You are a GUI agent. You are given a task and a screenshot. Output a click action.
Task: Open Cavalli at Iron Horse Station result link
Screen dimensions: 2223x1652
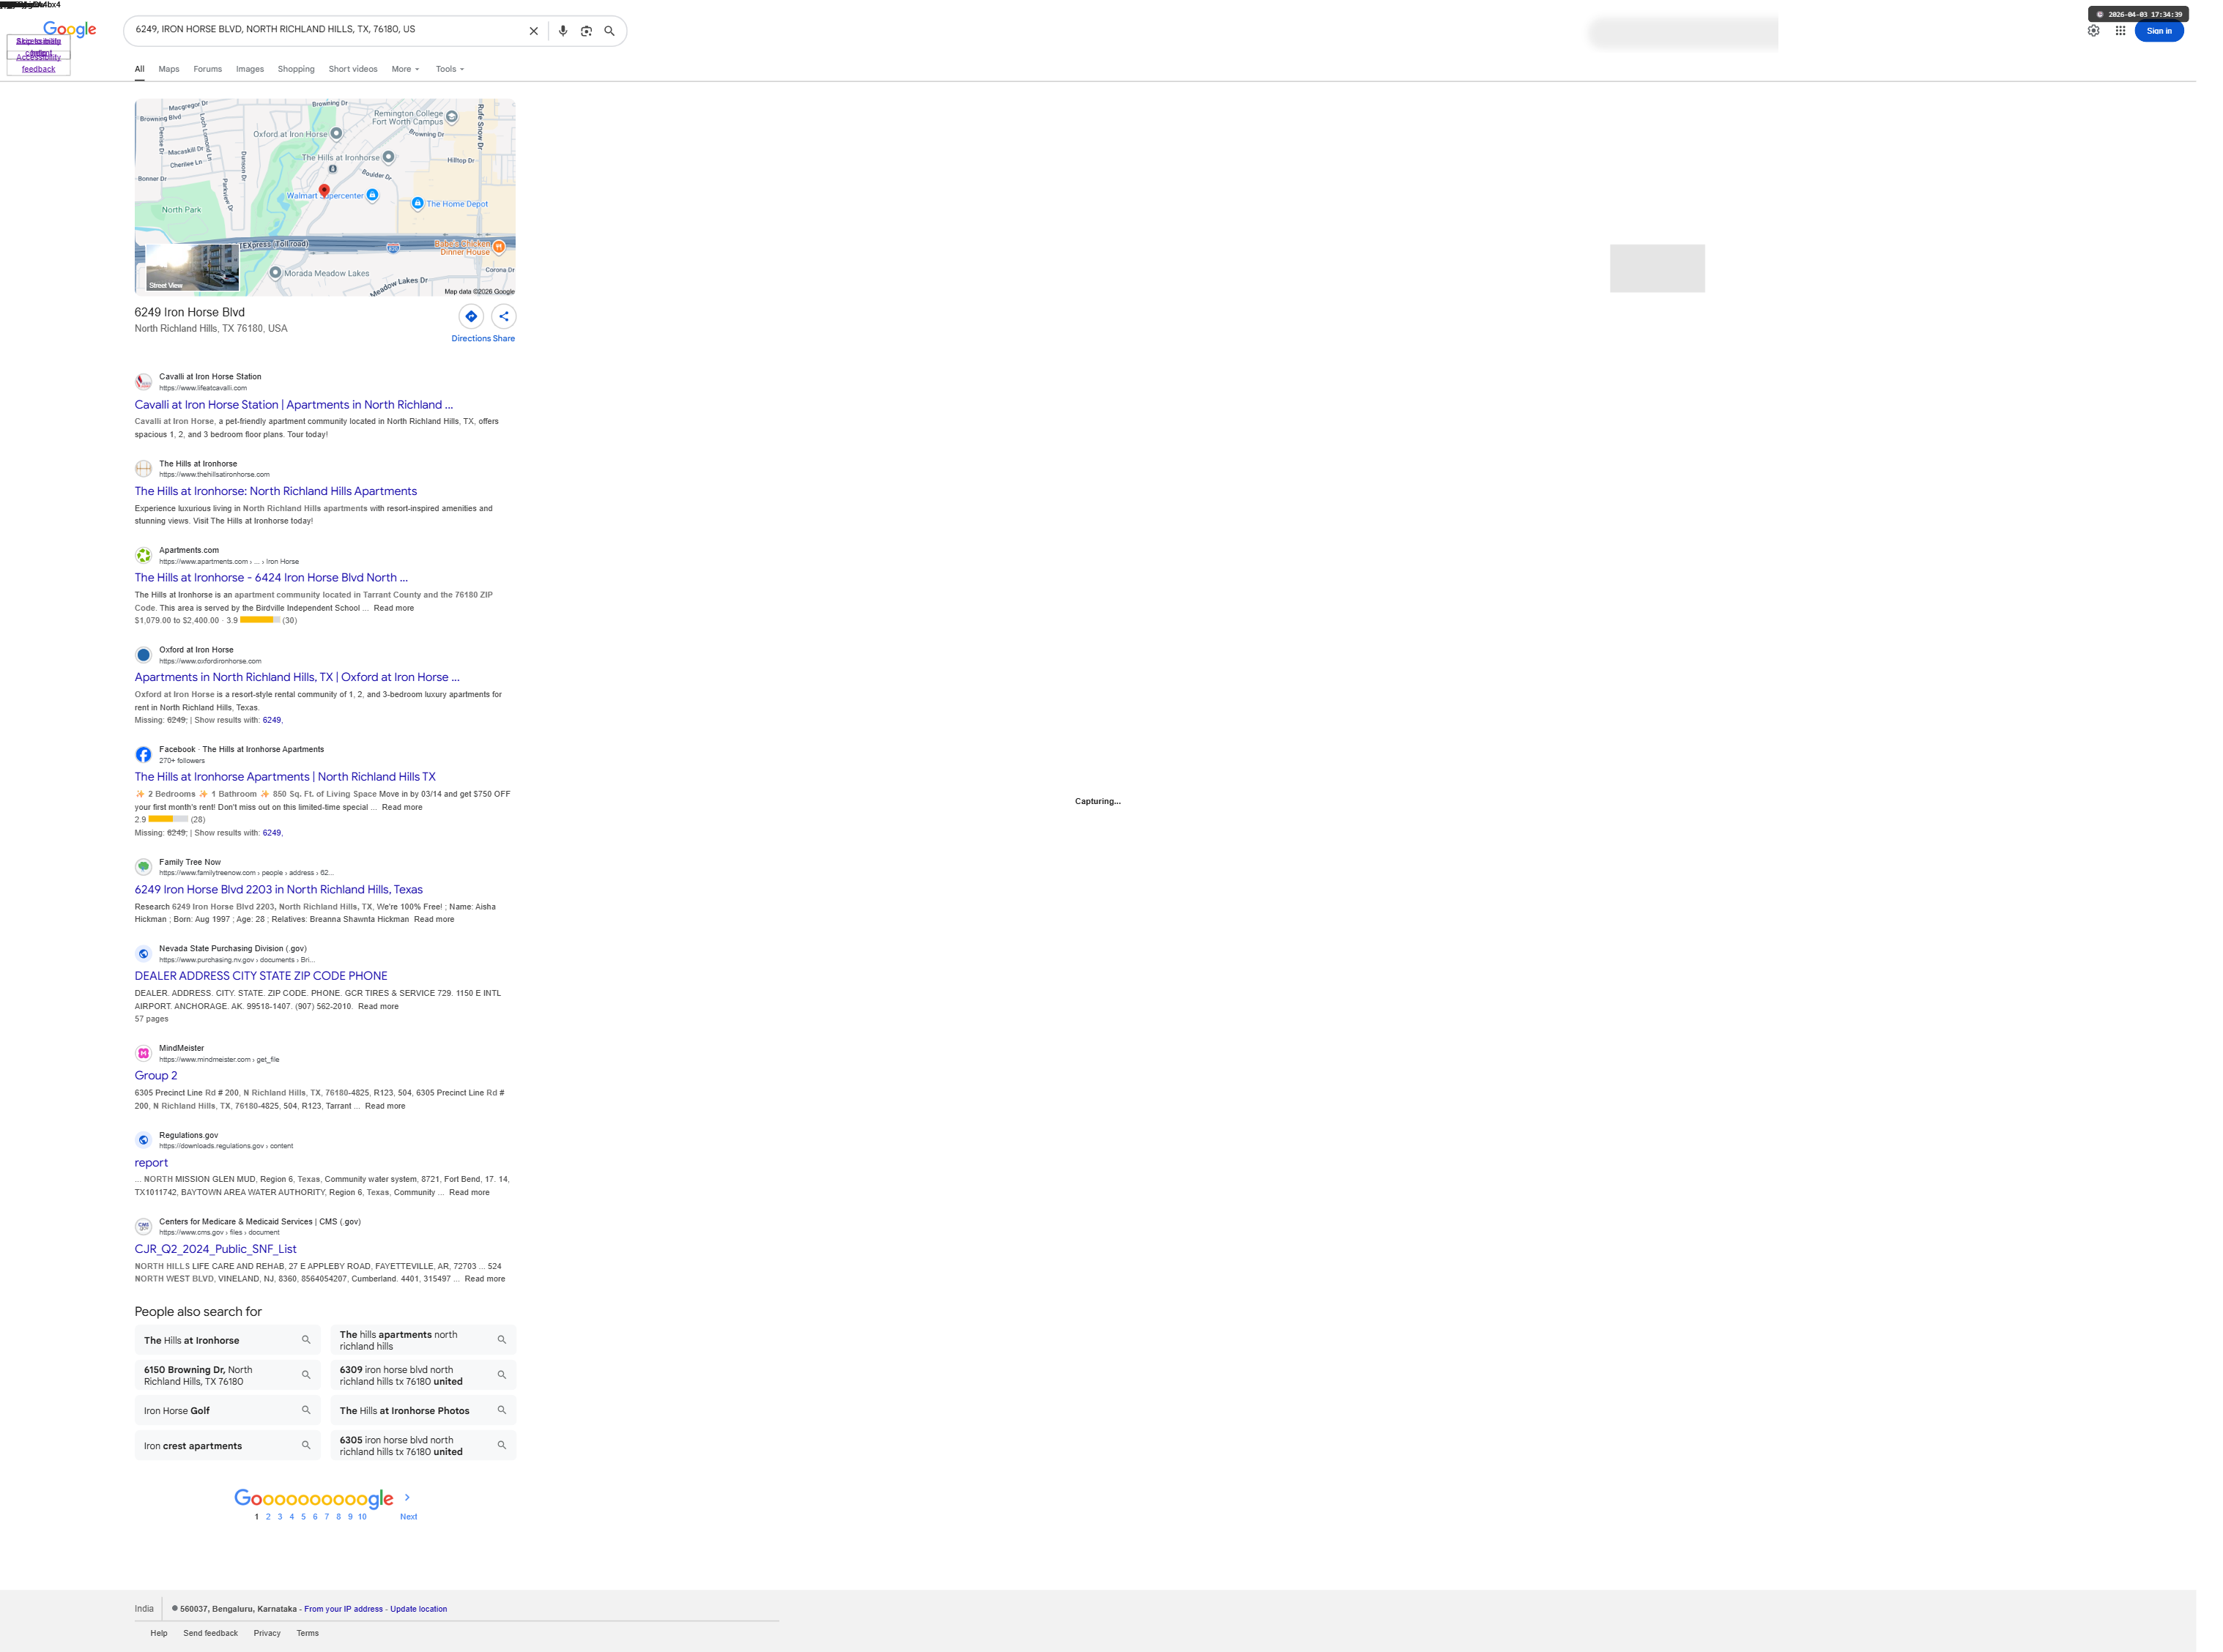coord(293,405)
